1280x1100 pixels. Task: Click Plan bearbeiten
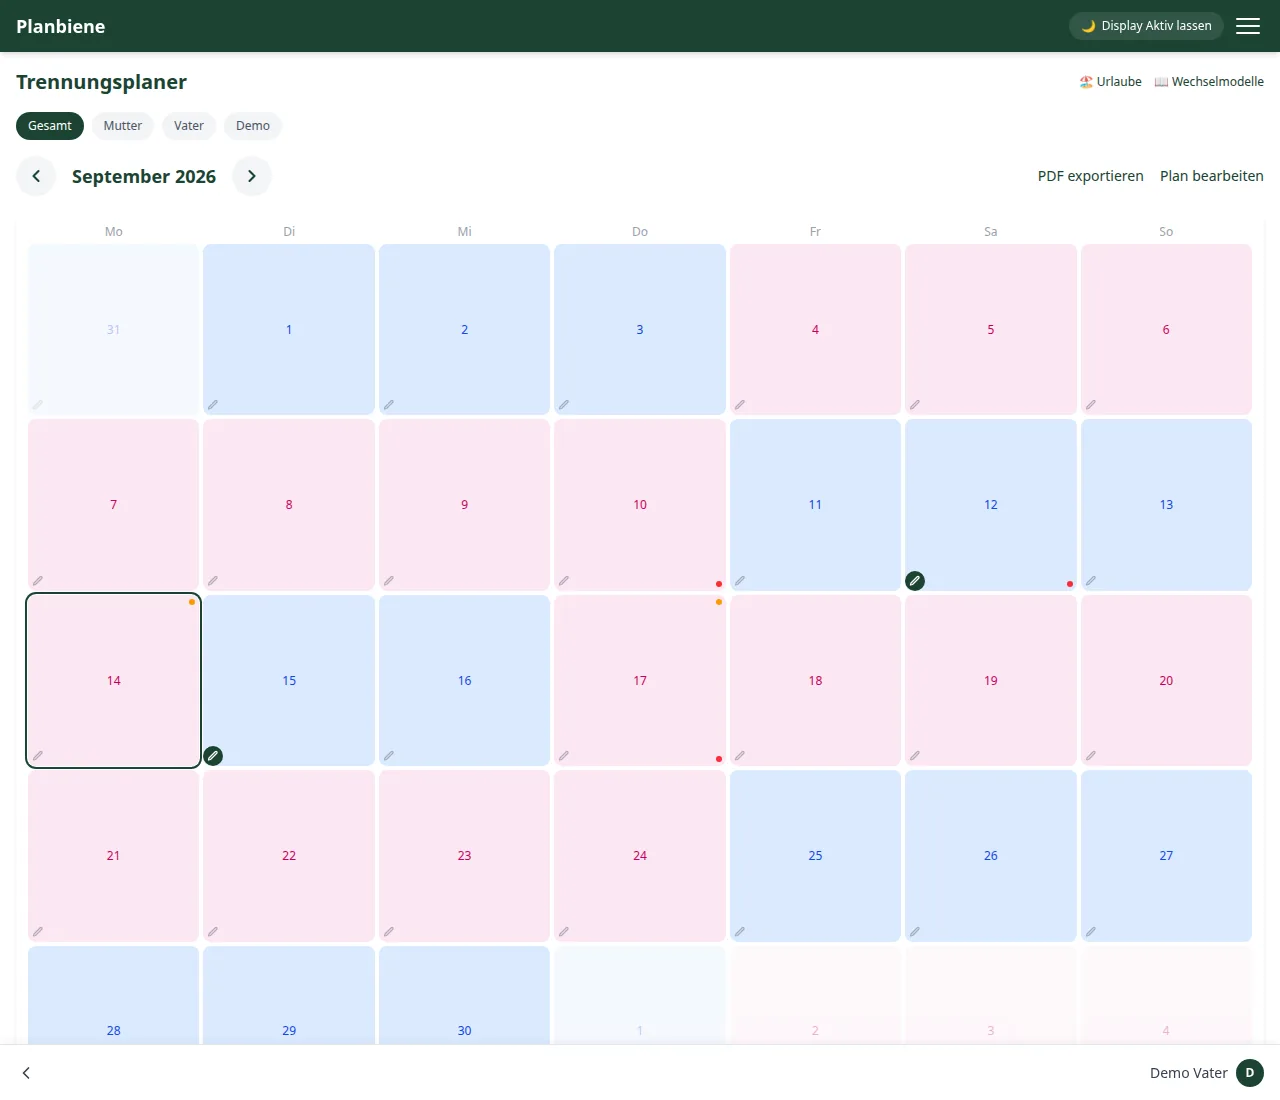point(1212,176)
